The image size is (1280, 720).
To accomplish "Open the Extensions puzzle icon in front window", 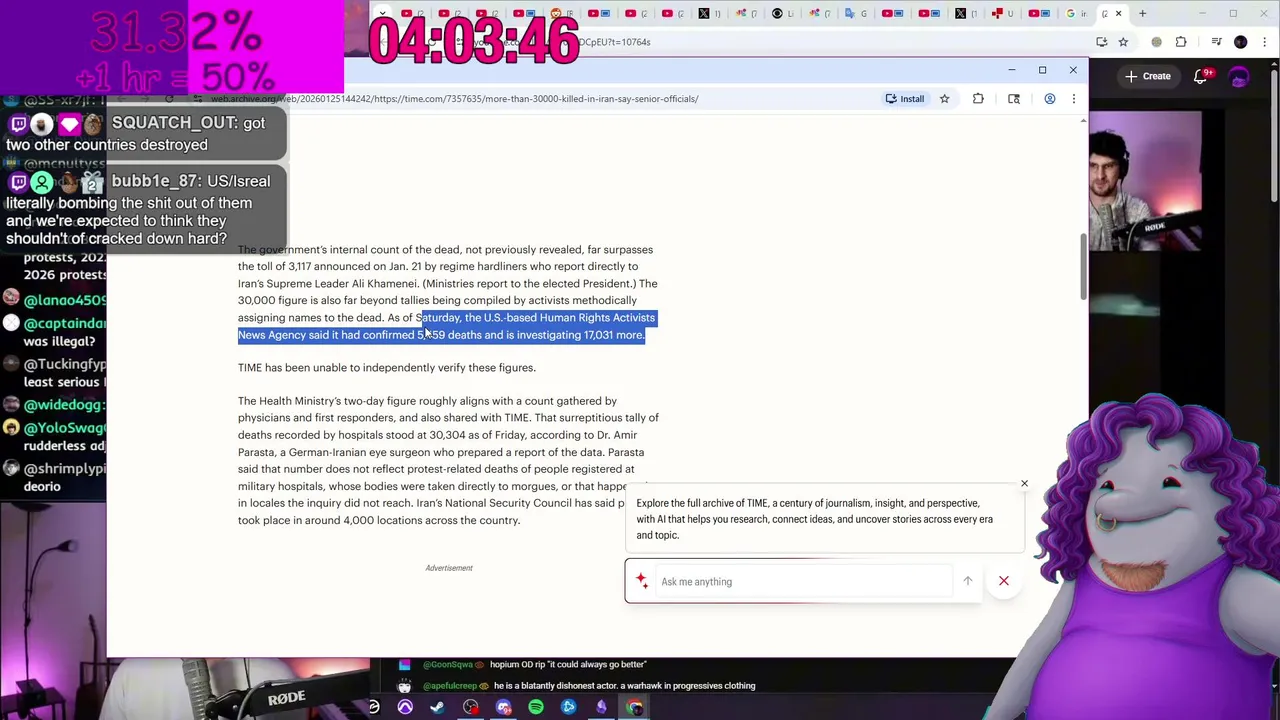I will tap(978, 99).
